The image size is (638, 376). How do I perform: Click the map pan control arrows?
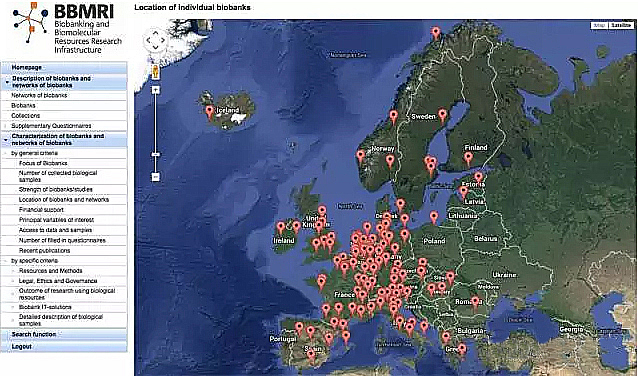pos(155,40)
